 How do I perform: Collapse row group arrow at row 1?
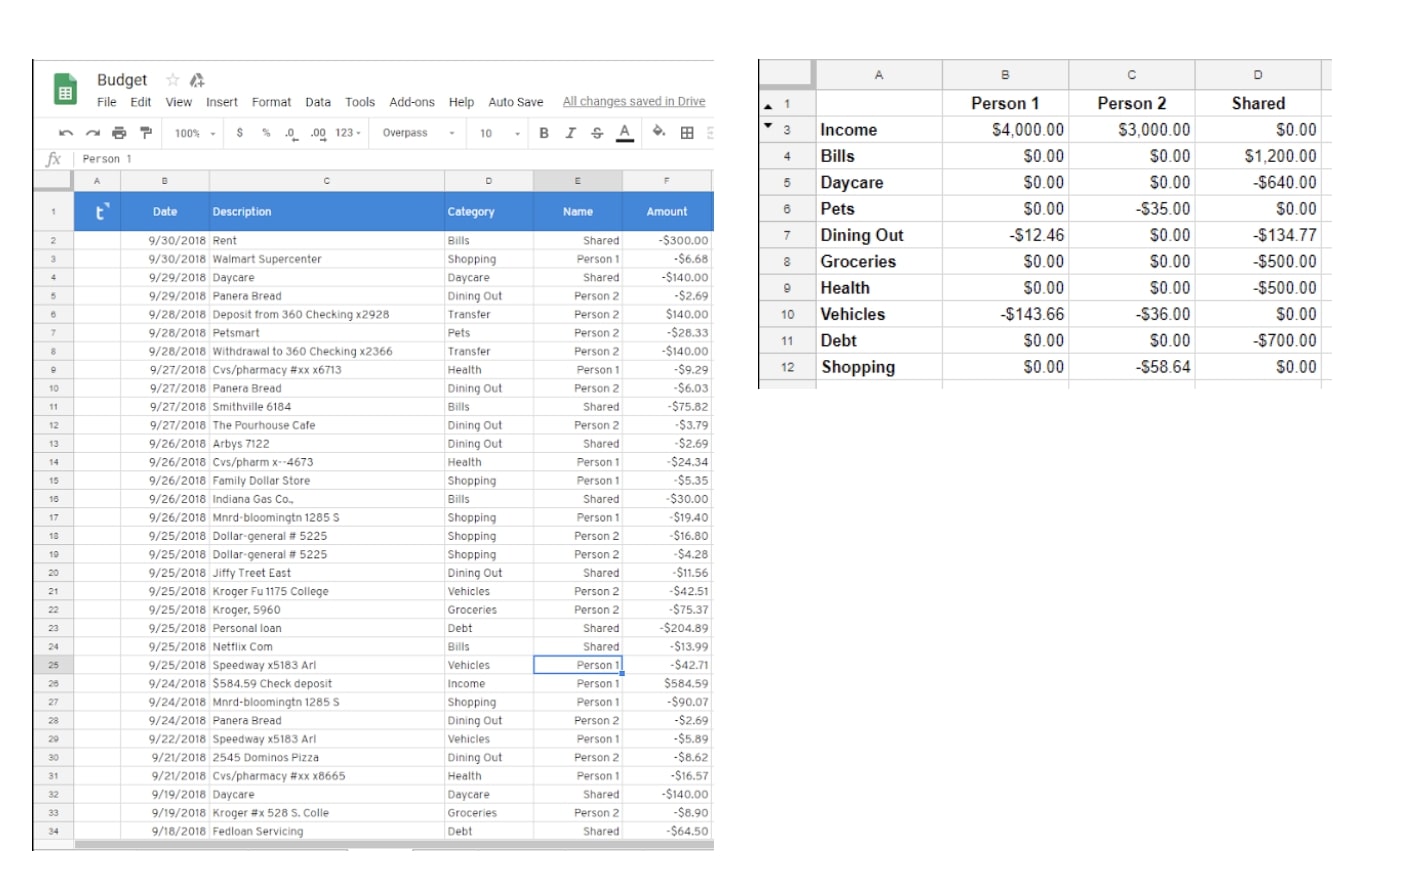[768, 105]
